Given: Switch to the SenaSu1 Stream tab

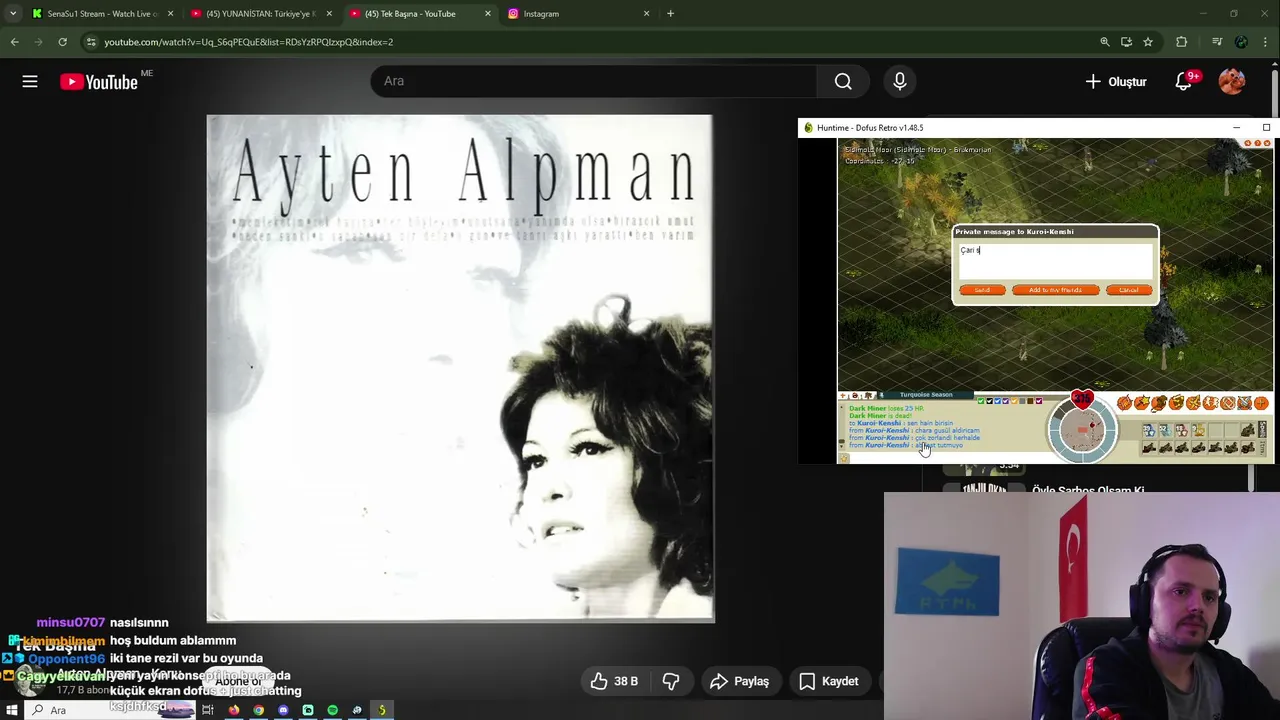Looking at the screenshot, I should (x=103, y=14).
